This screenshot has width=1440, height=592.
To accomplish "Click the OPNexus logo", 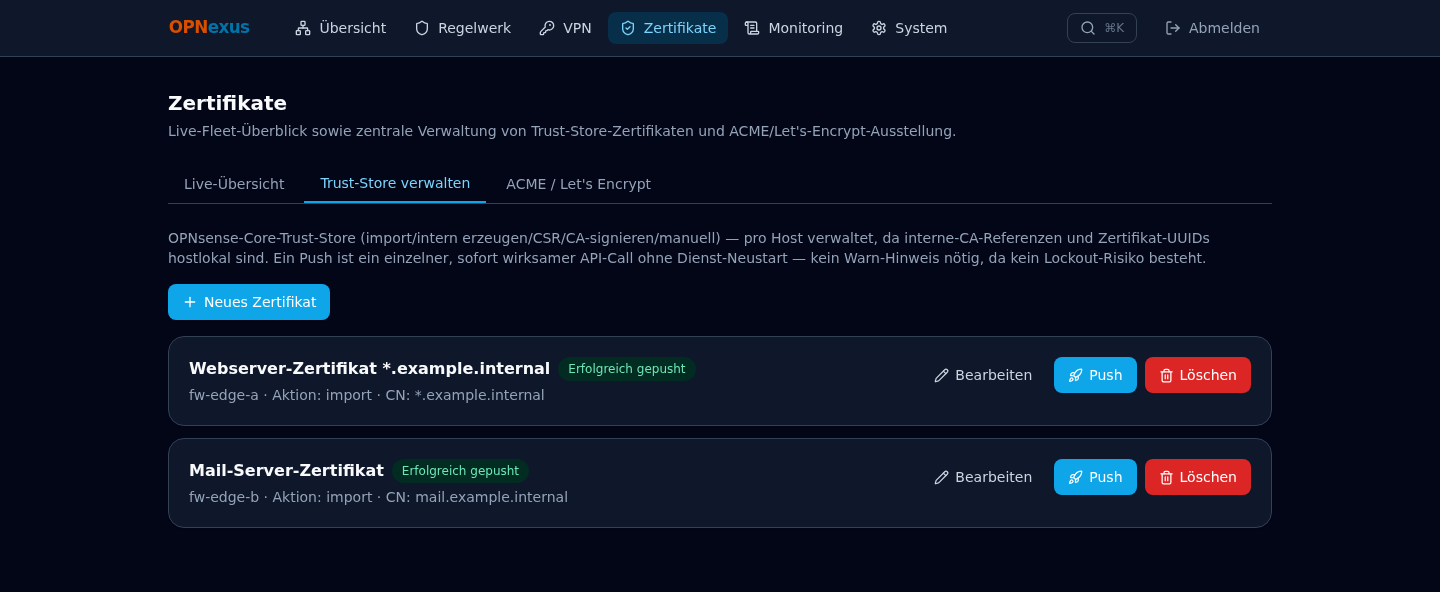I will pyautogui.click(x=209, y=28).
